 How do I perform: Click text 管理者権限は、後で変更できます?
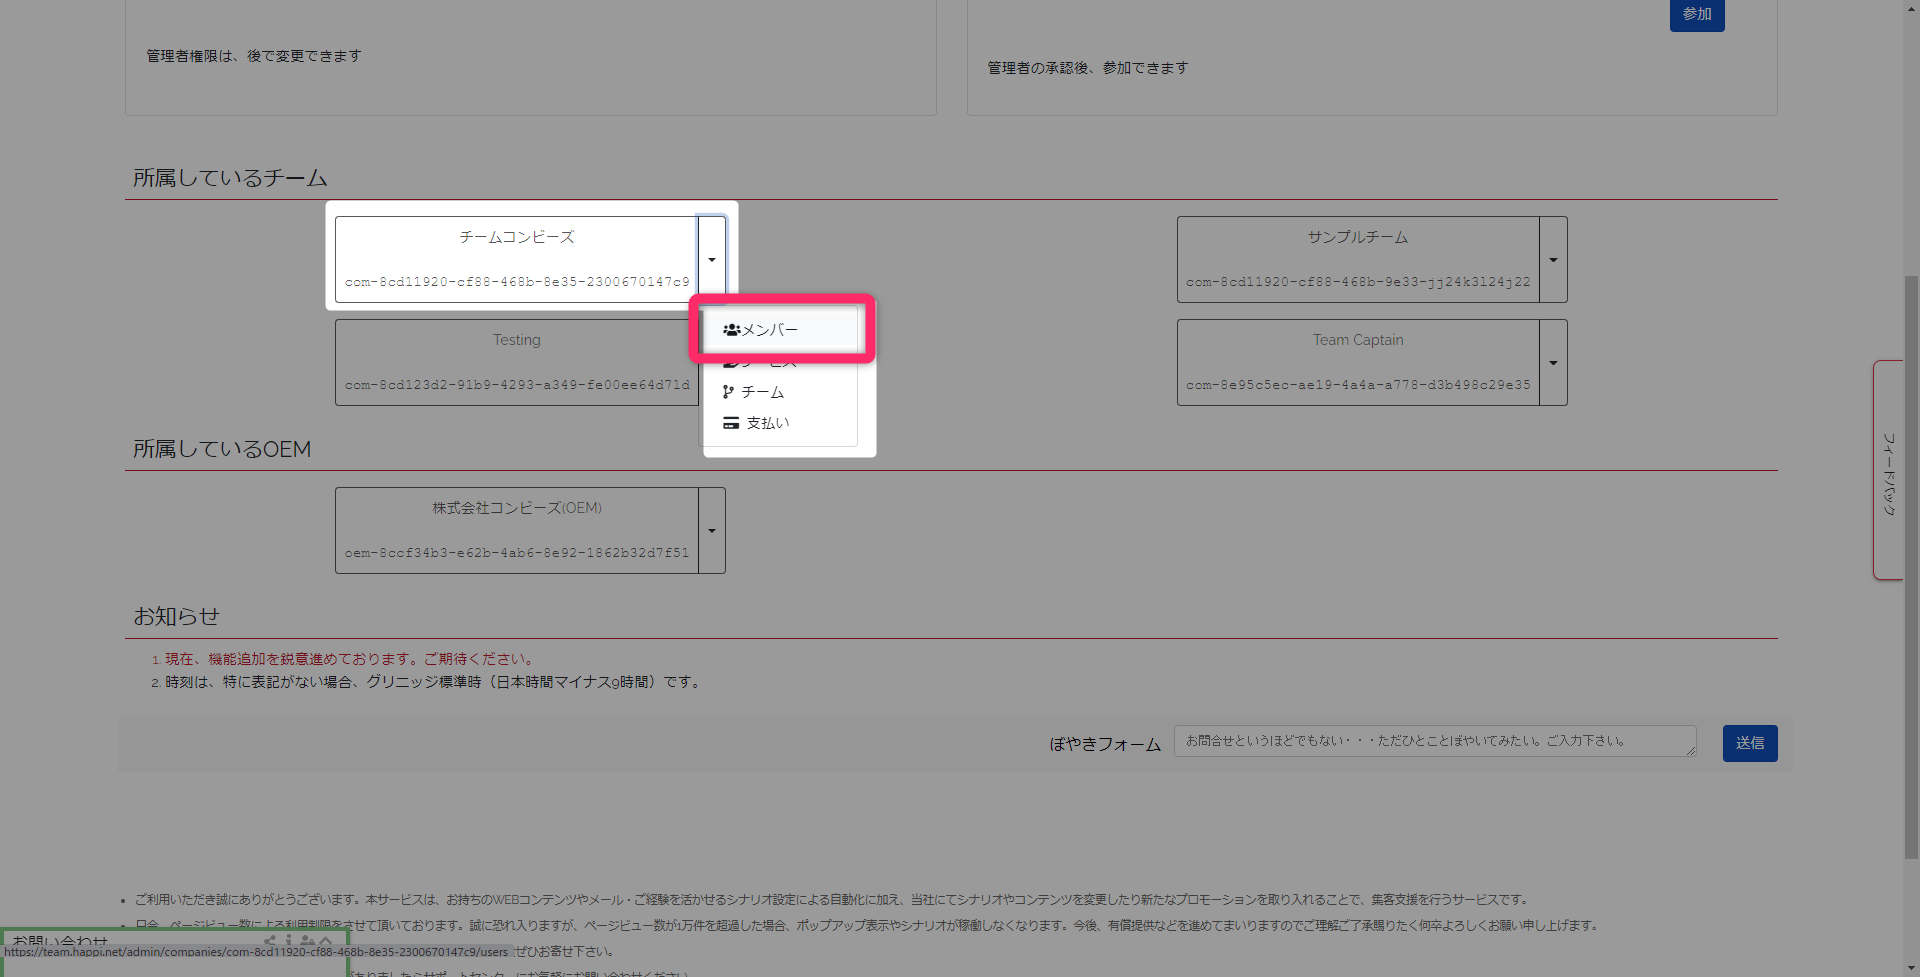click(254, 56)
